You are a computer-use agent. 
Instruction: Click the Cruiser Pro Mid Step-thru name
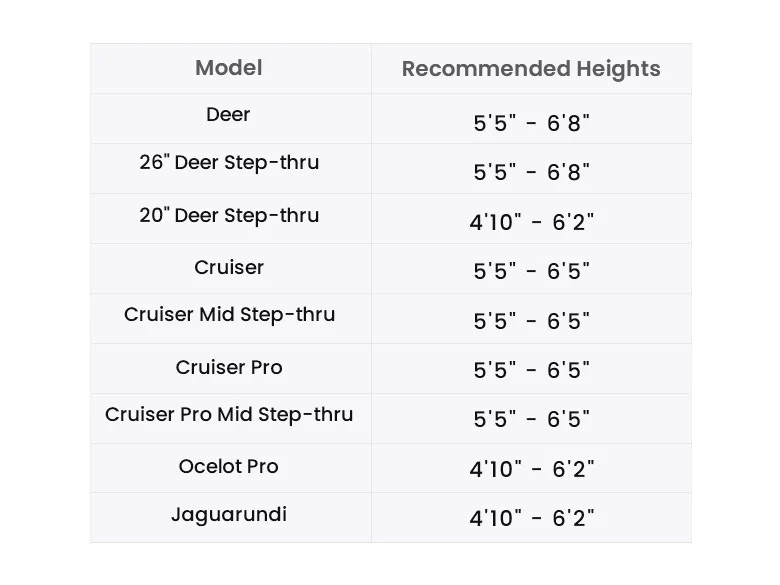tap(229, 414)
